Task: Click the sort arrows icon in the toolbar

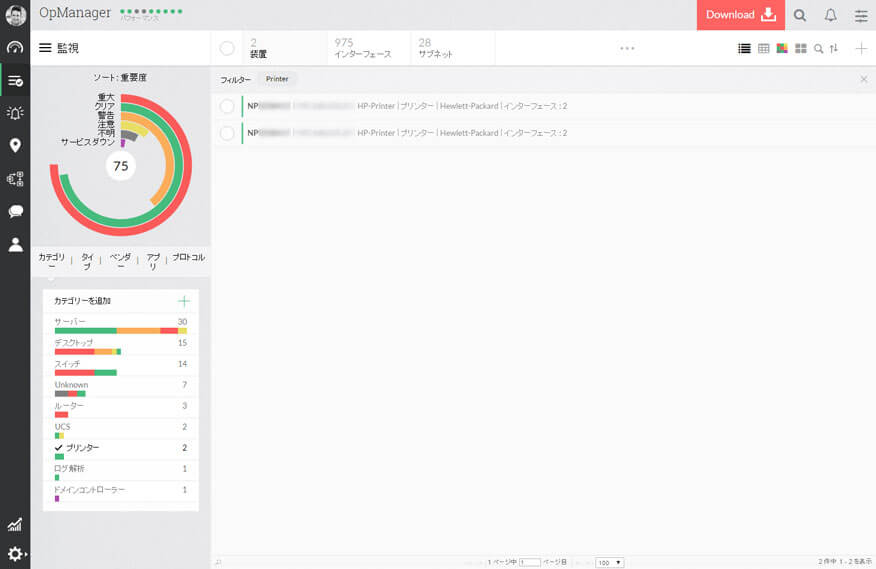Action: coord(833,48)
